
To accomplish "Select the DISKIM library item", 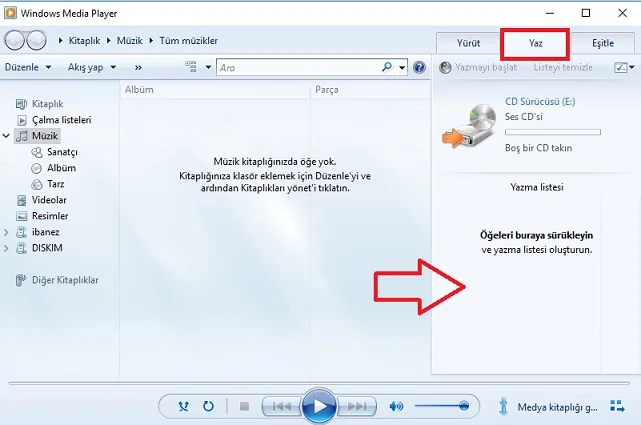I will (39, 248).
